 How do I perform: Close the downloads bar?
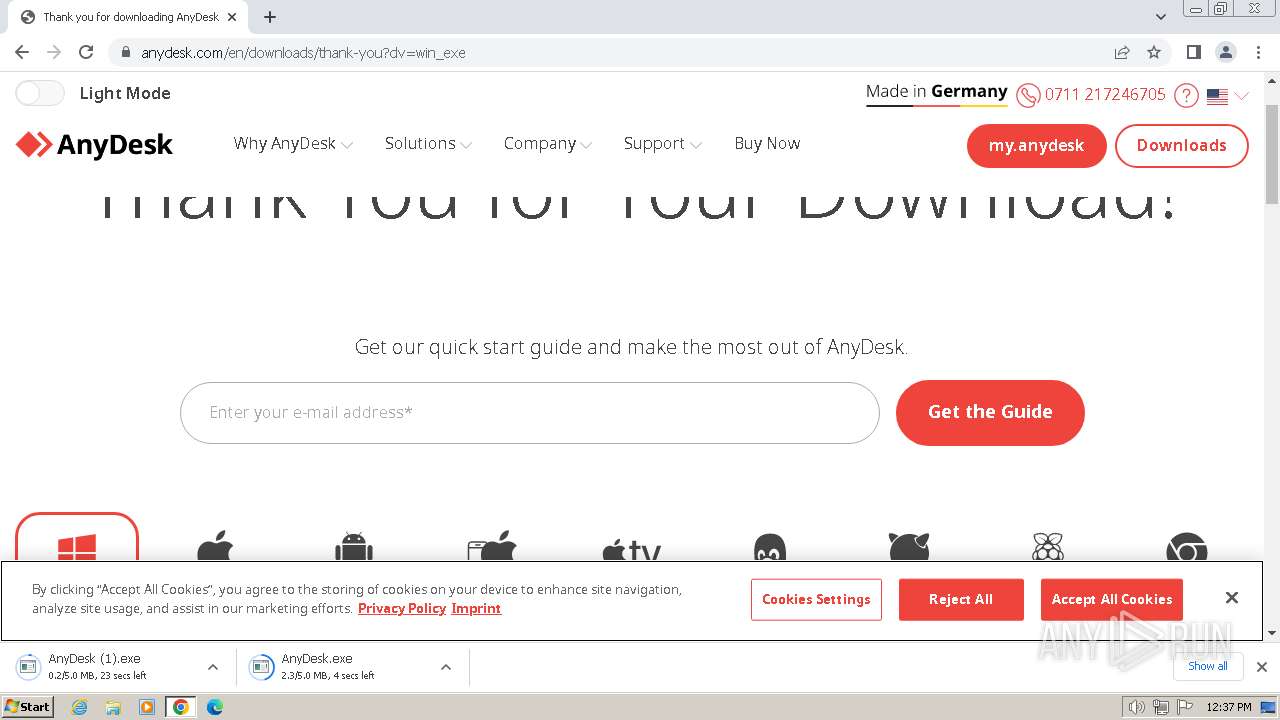click(x=1262, y=667)
